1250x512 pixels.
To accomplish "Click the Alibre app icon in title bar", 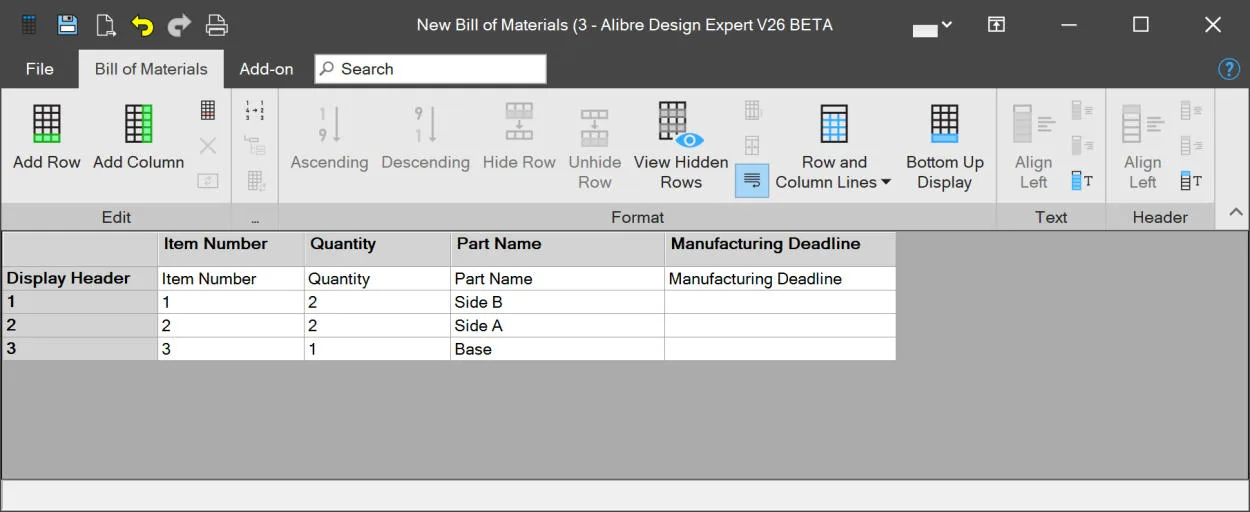I will tap(30, 25).
